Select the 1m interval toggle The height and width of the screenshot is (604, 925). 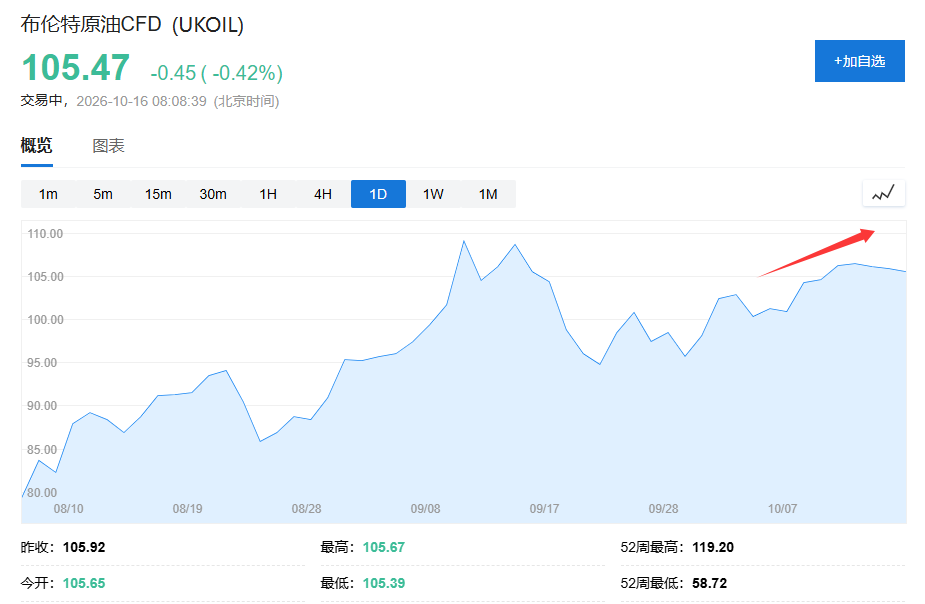pos(48,194)
